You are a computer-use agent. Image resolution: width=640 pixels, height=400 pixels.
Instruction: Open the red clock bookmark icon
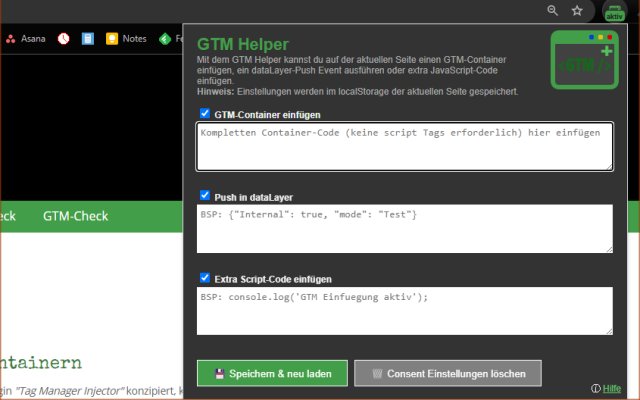(x=63, y=39)
